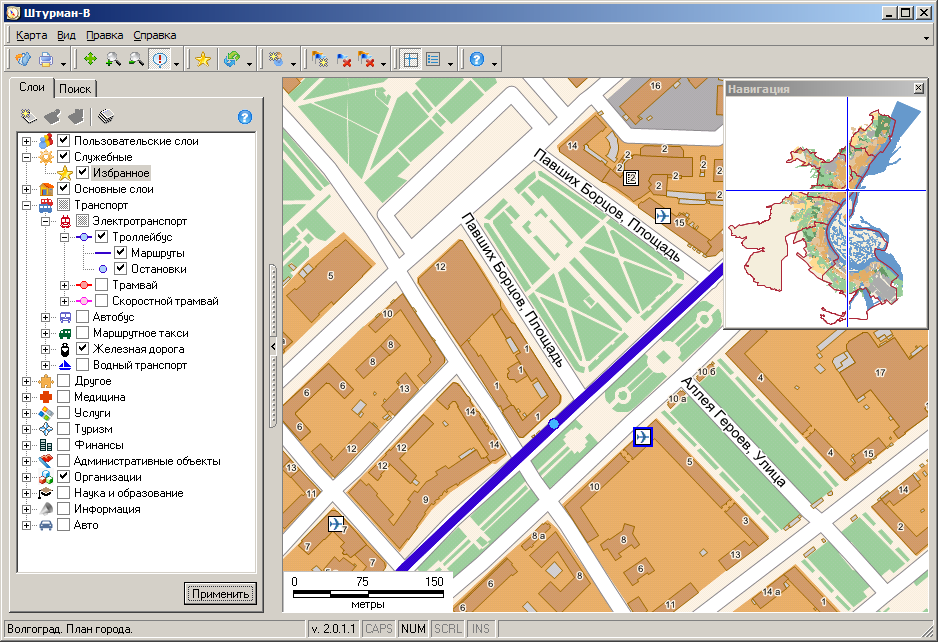This screenshot has height=642, width=938.
Task: Select the Наука и образование tree row
Action: click(129, 492)
